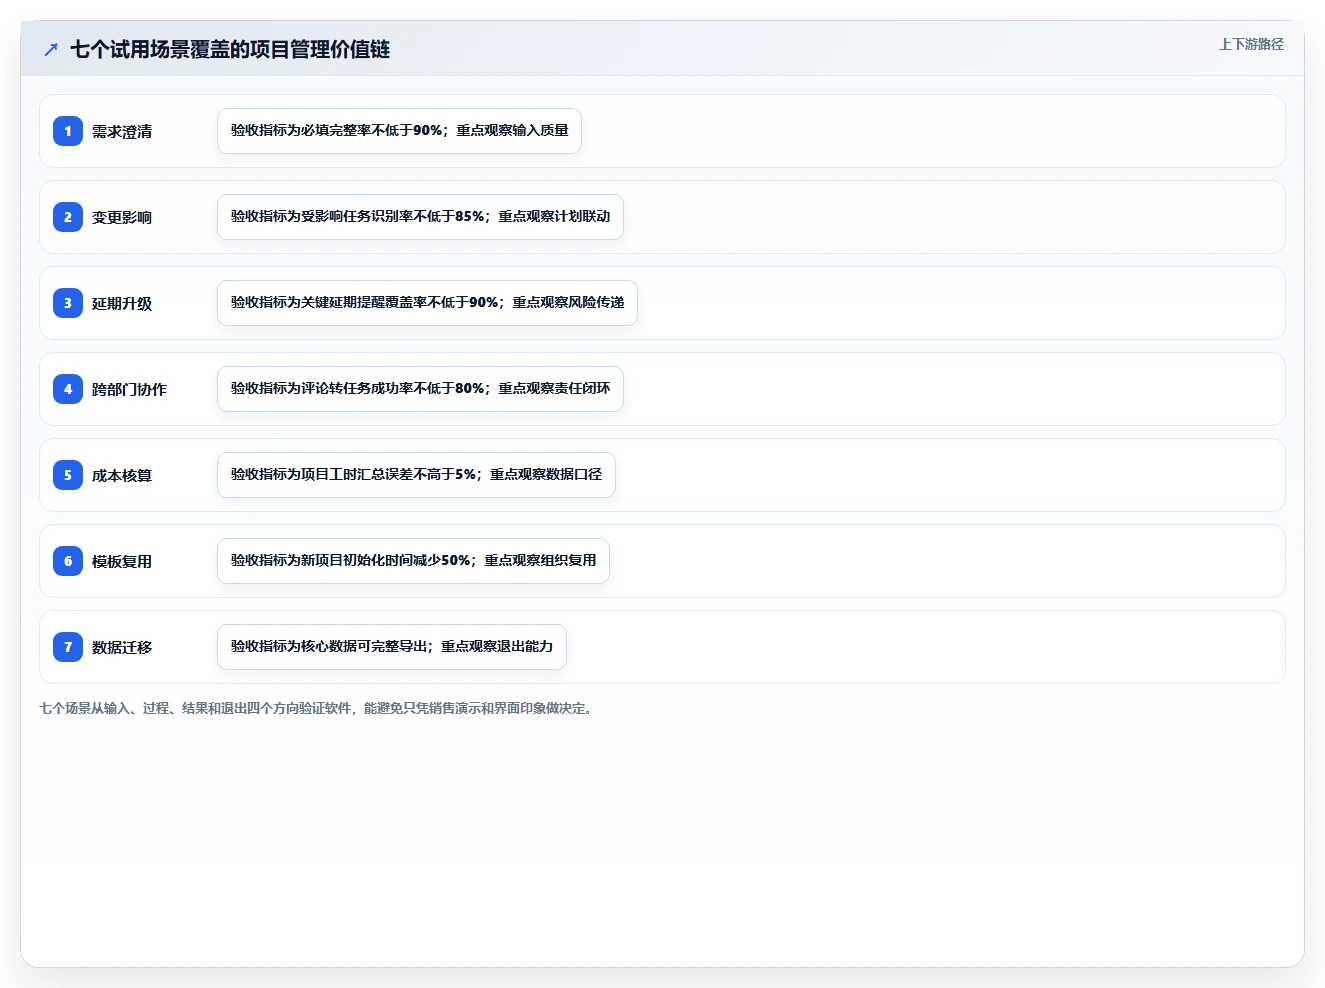Select the 模板复用 scenario label
Screen dimensions: 1325x988
coord(122,561)
